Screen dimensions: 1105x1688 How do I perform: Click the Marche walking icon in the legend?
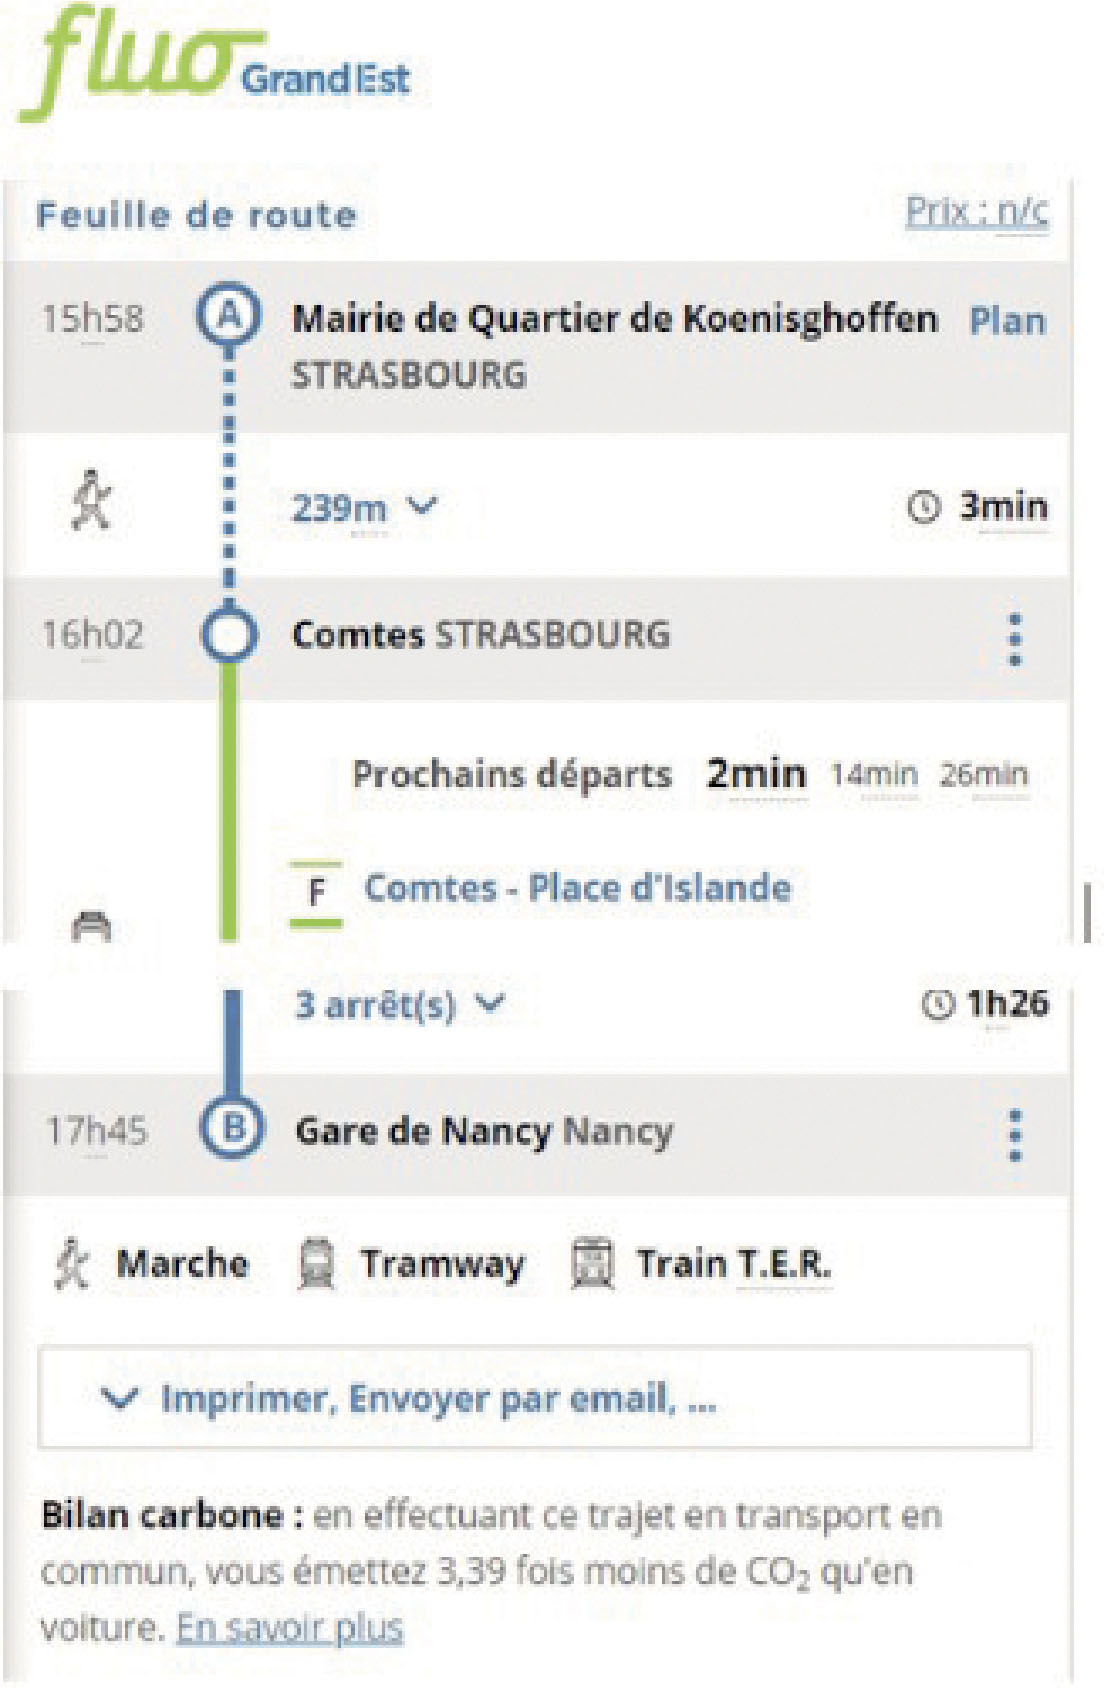(x=72, y=1264)
